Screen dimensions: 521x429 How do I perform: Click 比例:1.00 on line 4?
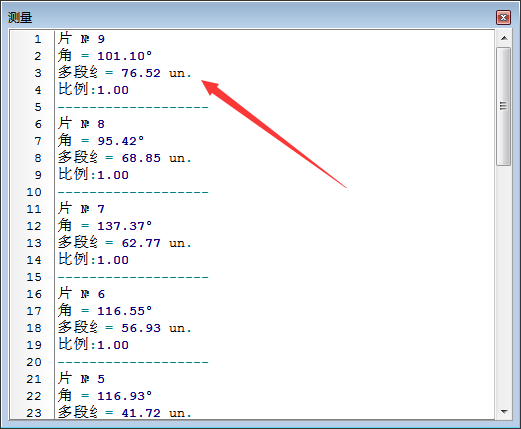click(x=93, y=90)
